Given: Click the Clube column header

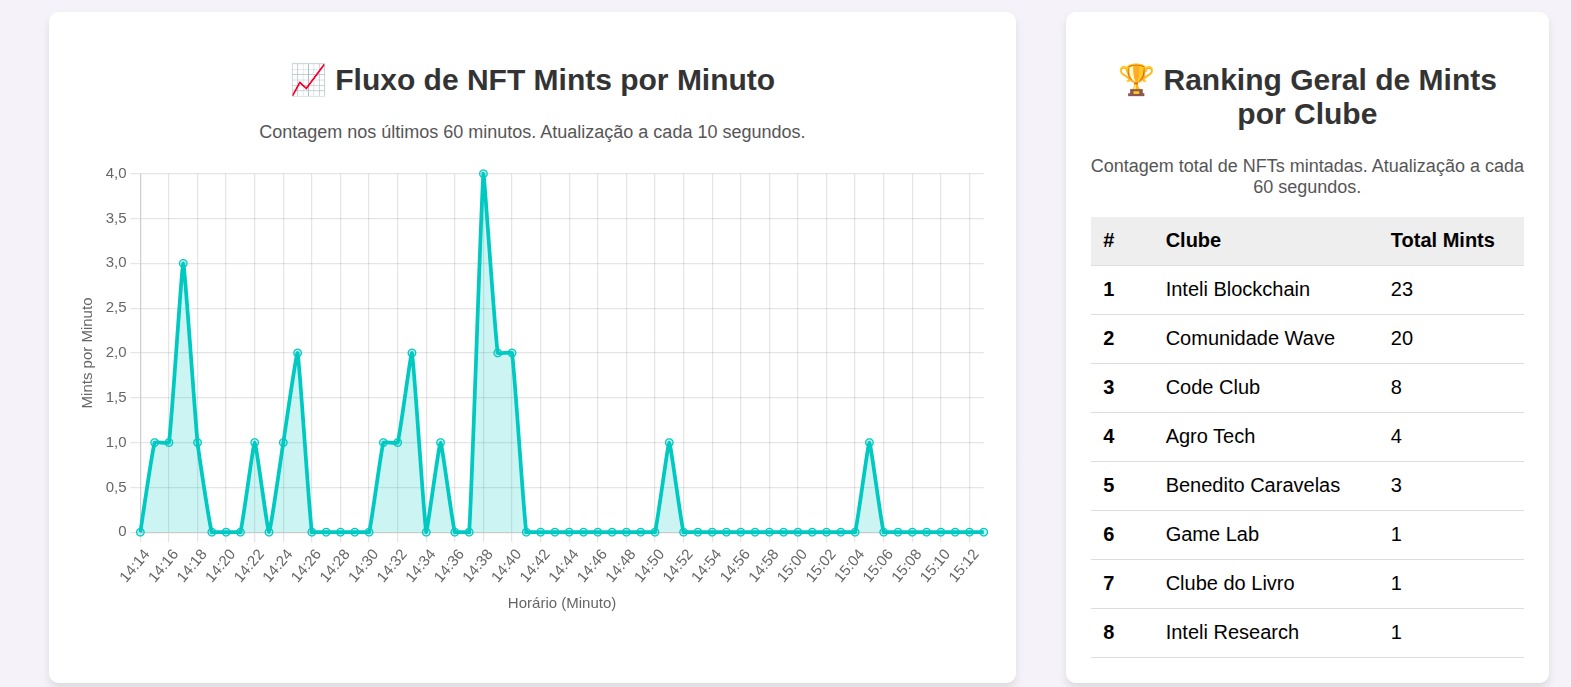Looking at the screenshot, I should pos(1192,240).
